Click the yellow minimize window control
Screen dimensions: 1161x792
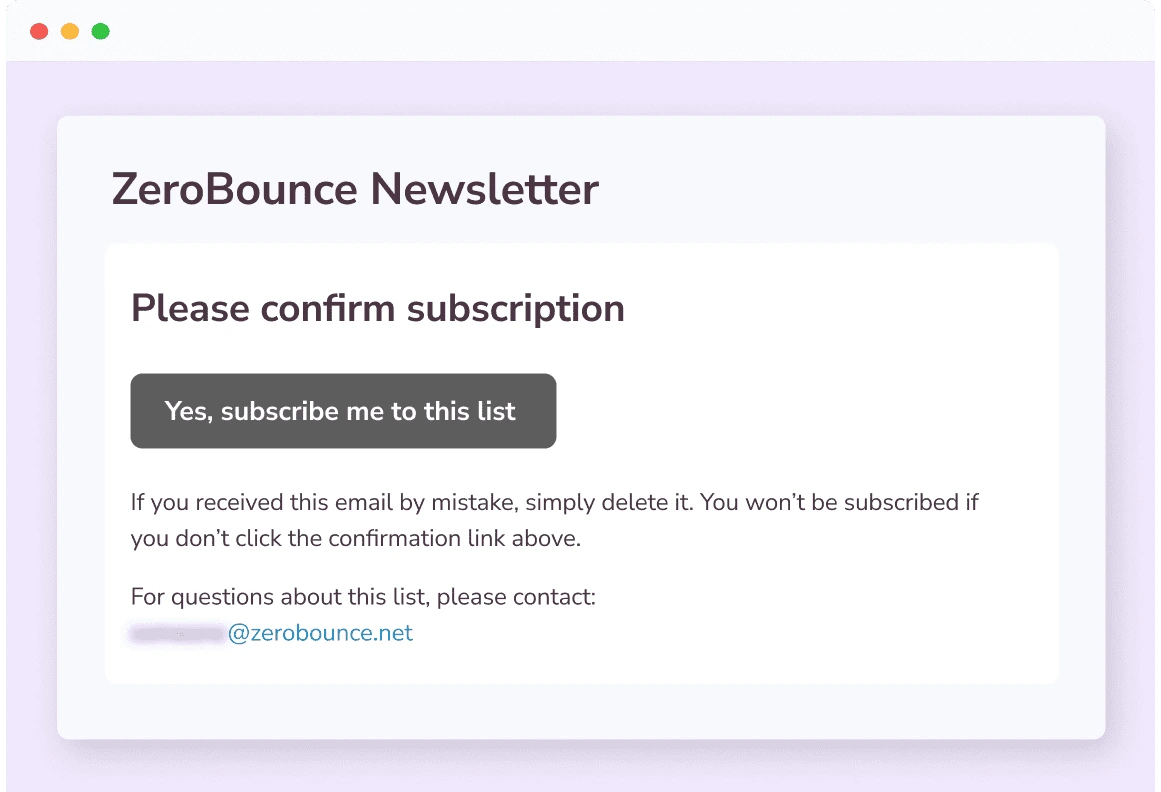click(x=69, y=31)
